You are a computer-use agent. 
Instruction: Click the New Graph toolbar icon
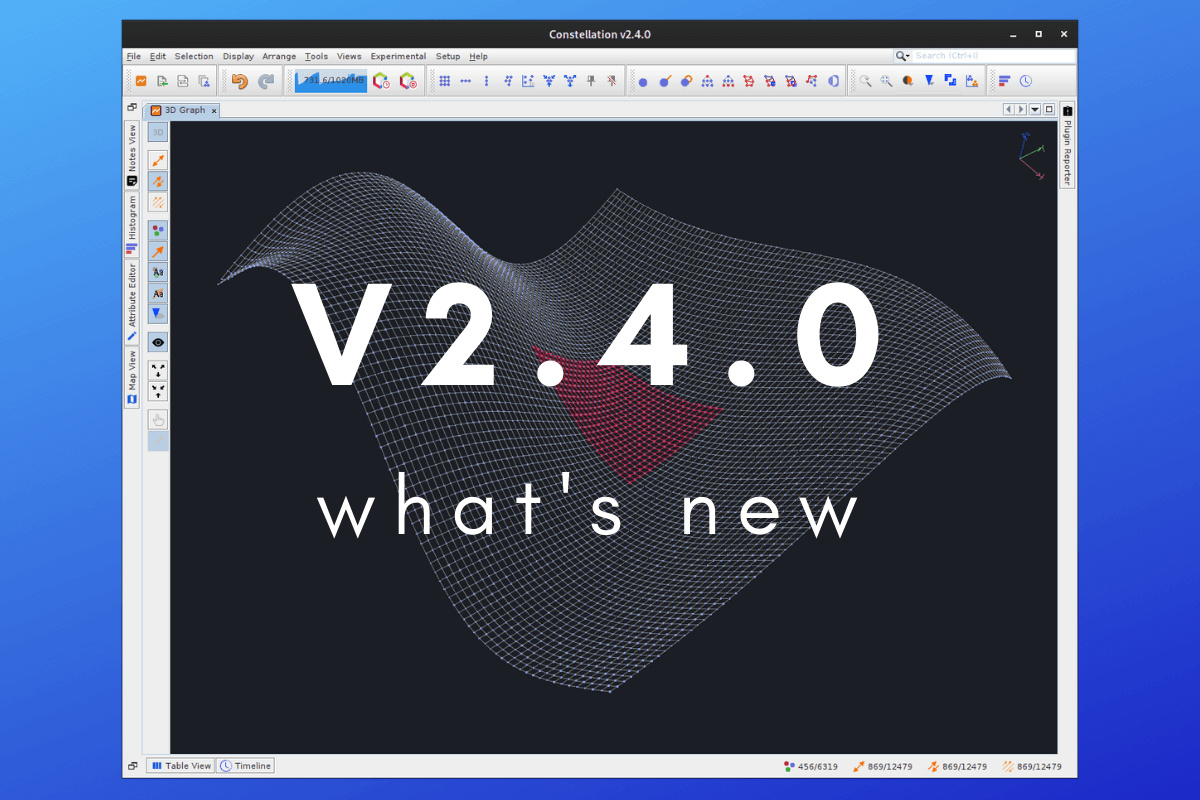142,82
